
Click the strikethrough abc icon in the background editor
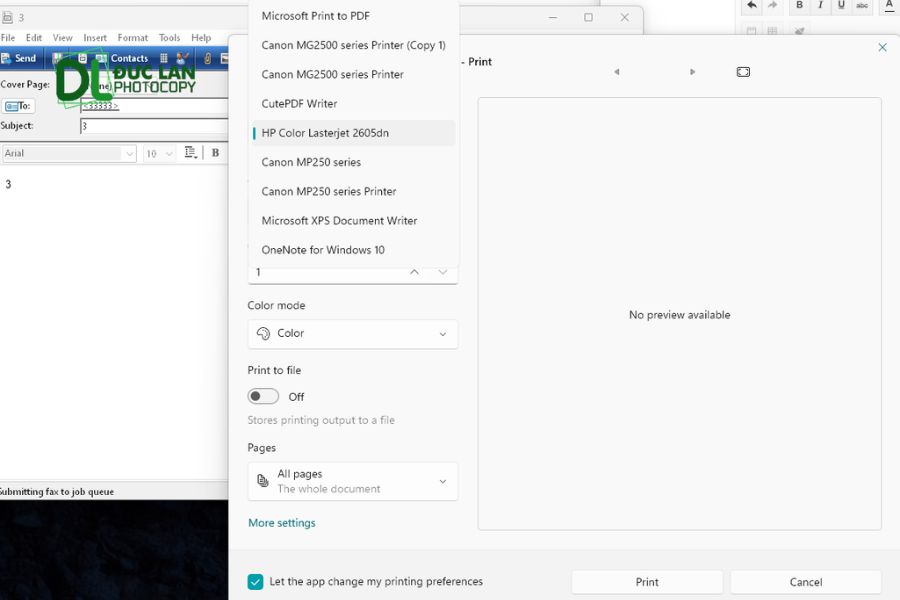(x=862, y=5)
